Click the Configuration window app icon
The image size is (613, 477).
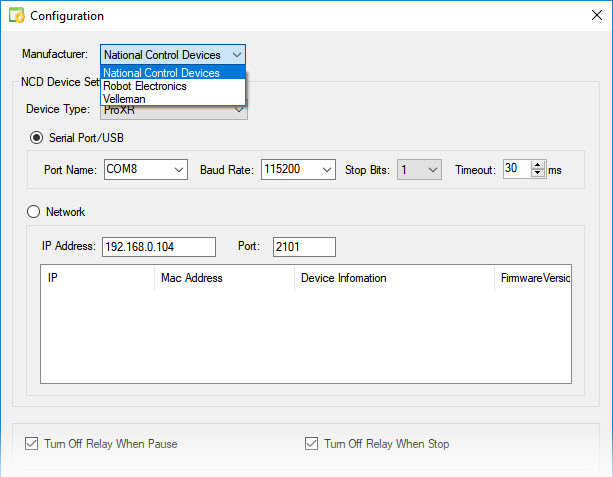point(17,16)
